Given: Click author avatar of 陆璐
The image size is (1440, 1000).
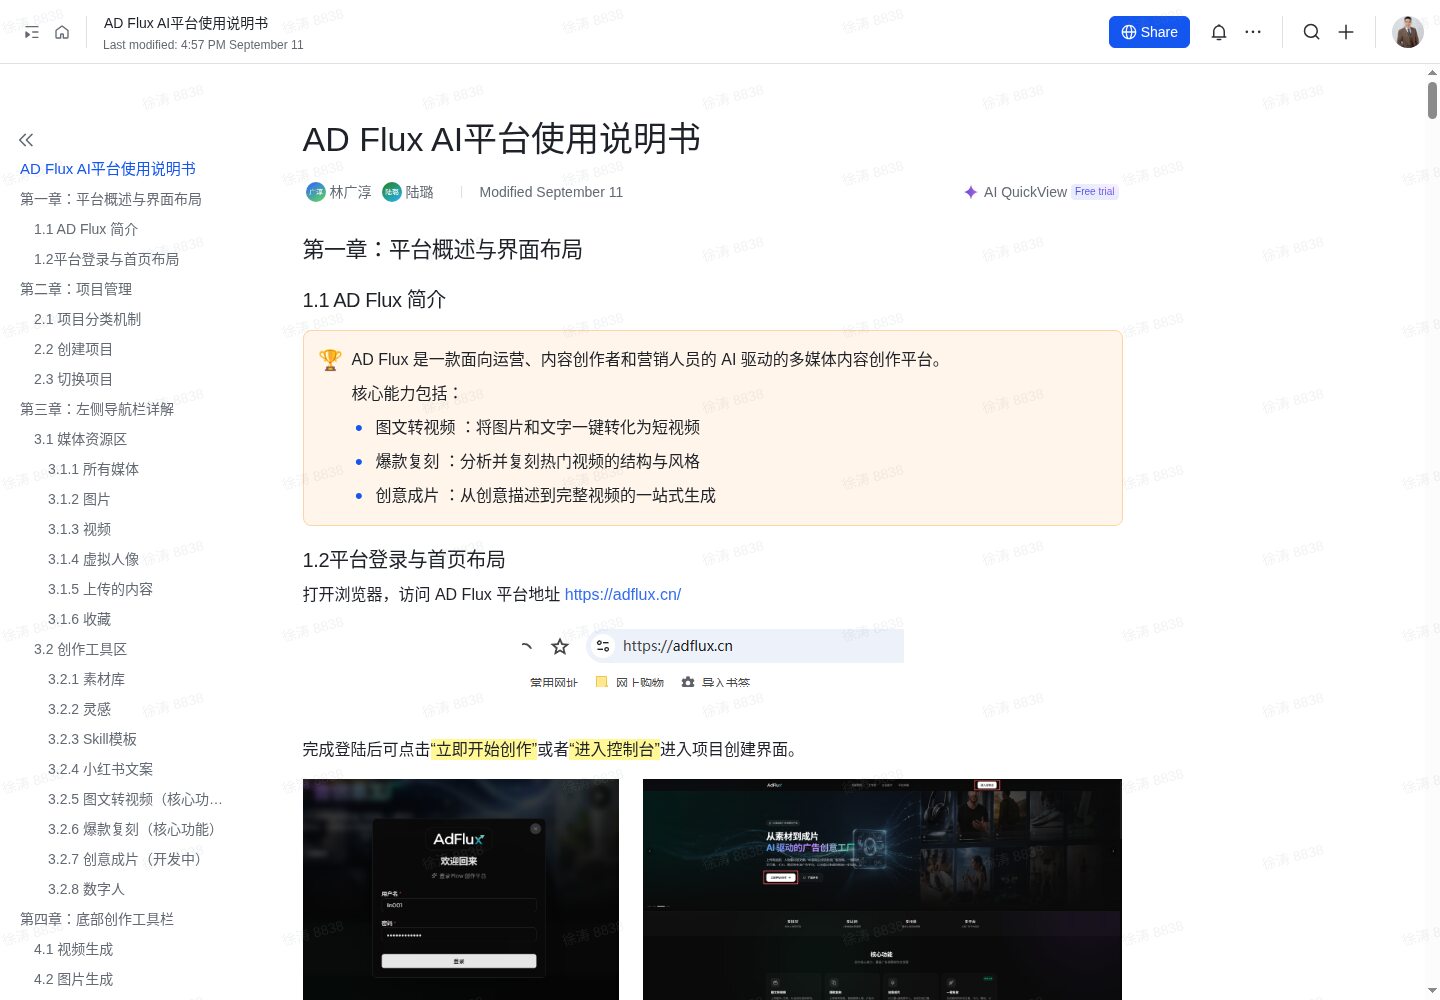Looking at the screenshot, I should [392, 192].
